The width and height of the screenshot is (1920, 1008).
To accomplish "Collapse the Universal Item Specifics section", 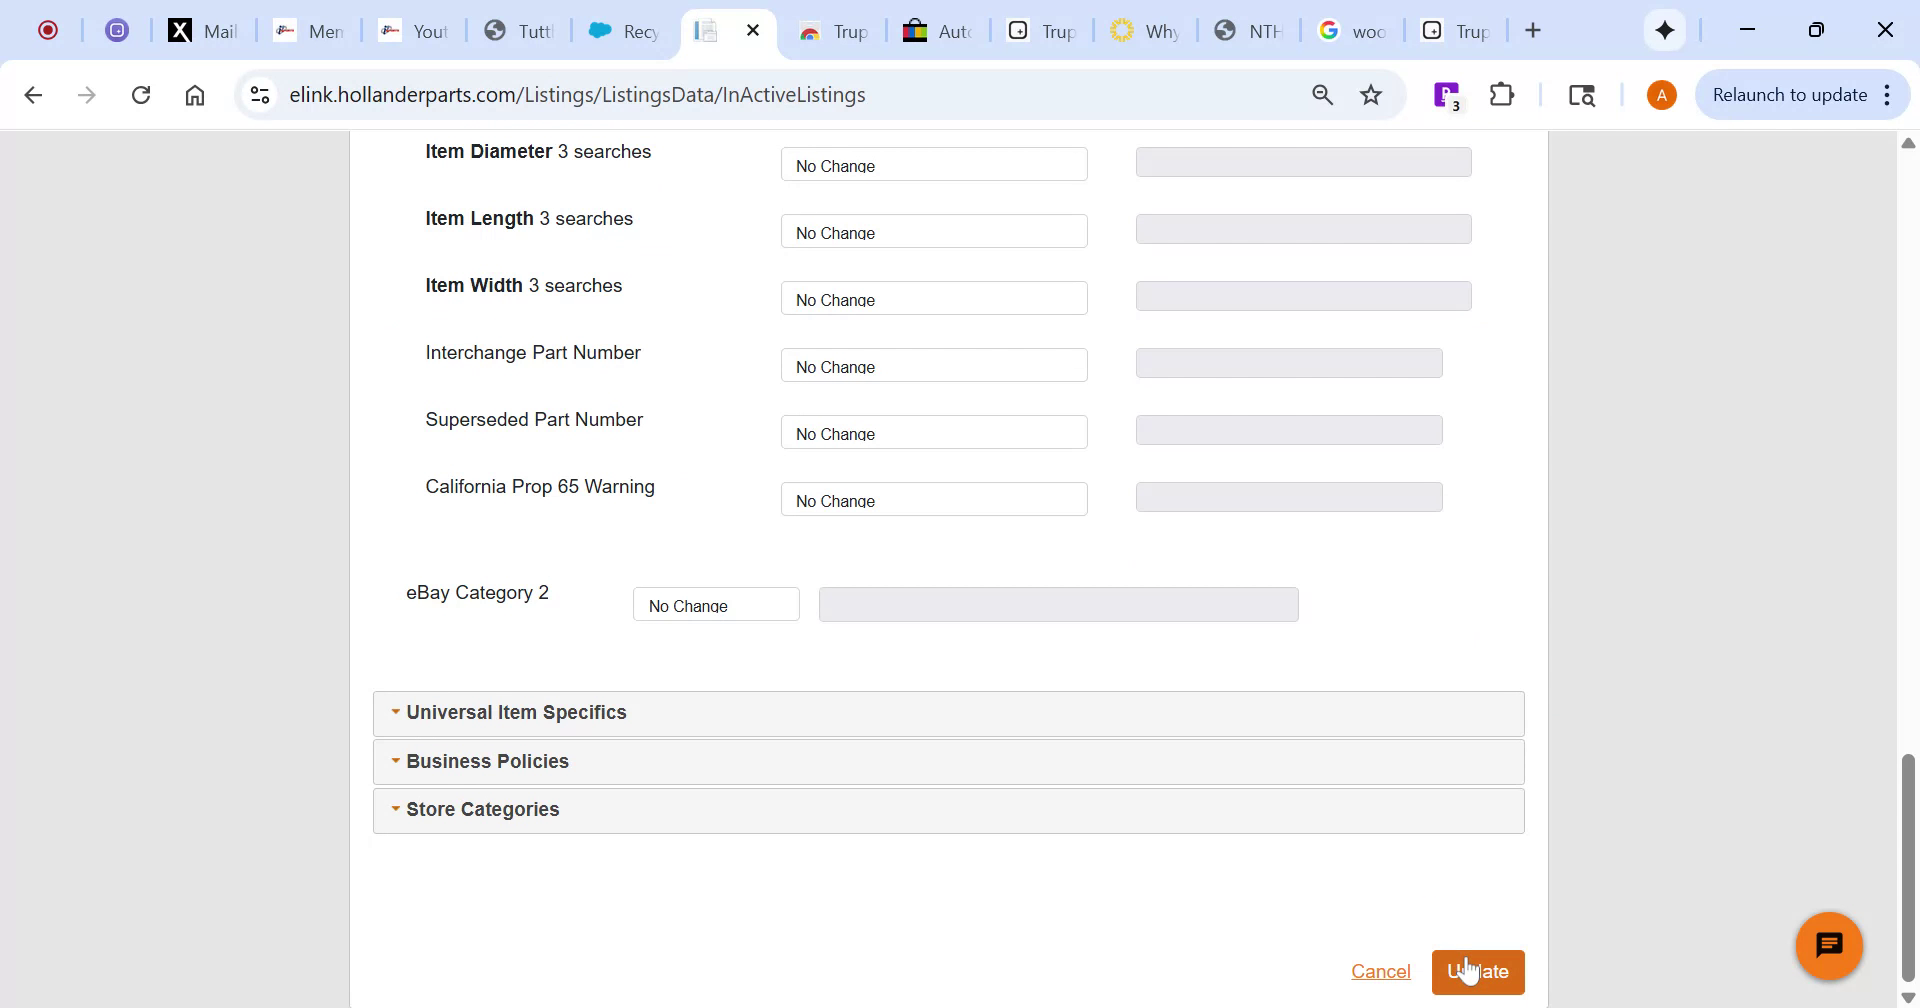I will pyautogui.click(x=516, y=712).
